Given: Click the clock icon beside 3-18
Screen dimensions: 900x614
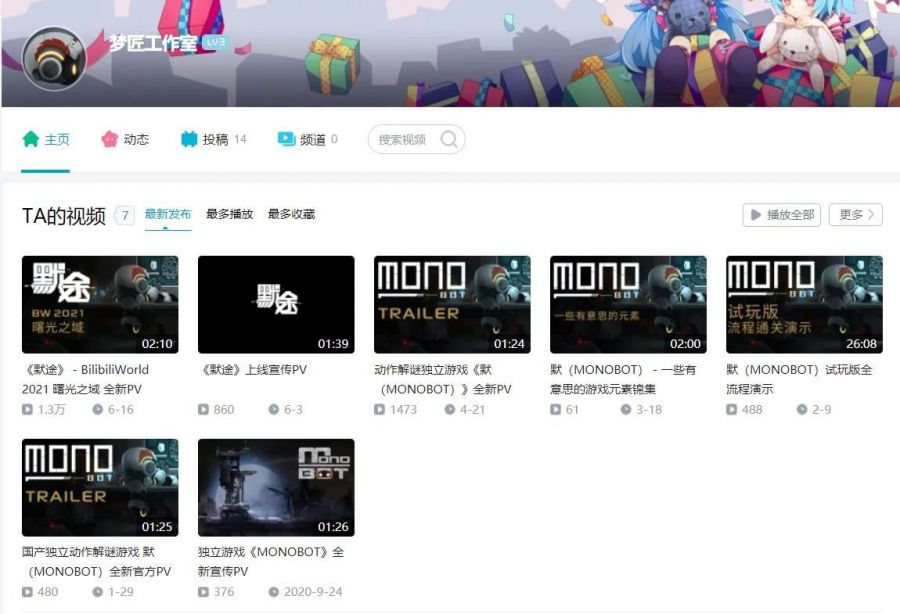Looking at the screenshot, I should point(626,410).
